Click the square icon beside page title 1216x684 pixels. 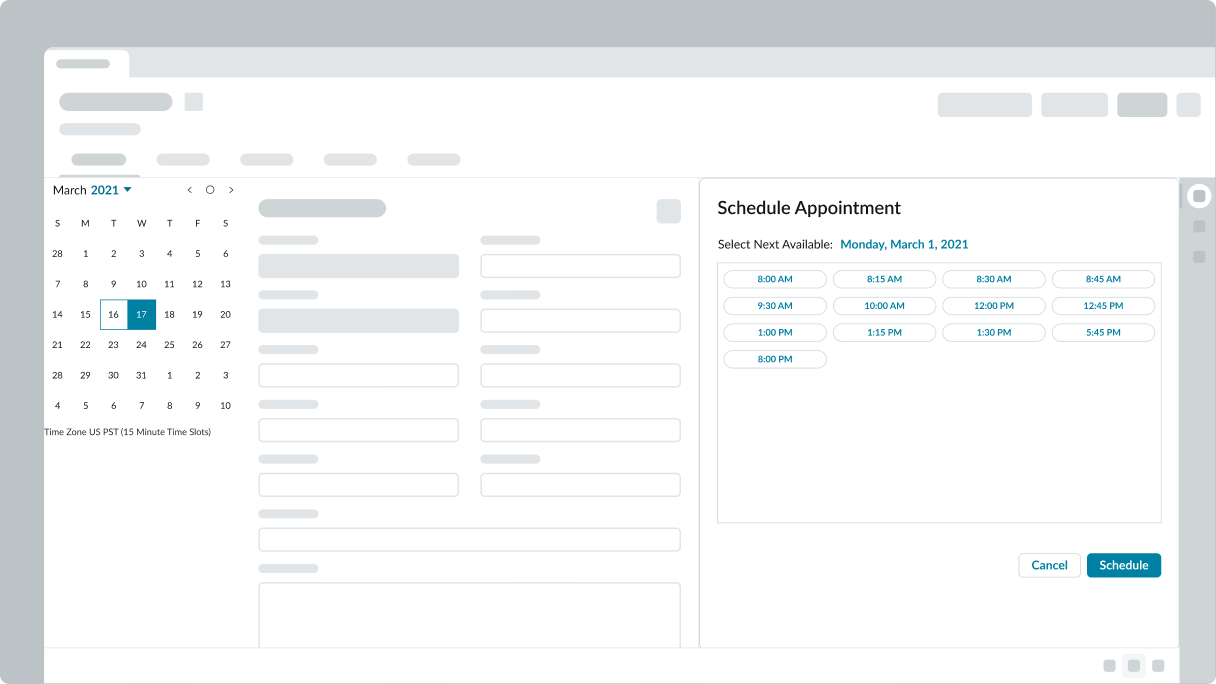coord(194,102)
